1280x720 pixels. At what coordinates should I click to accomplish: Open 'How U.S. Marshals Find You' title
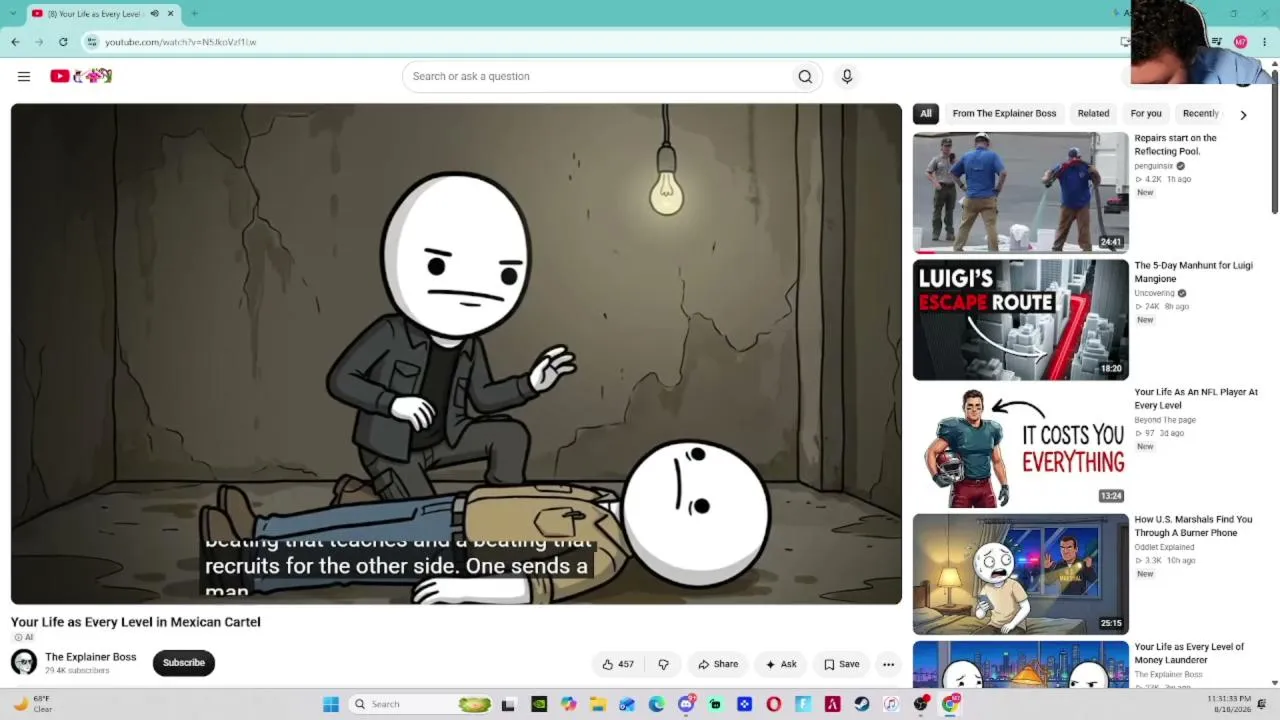pos(1193,526)
